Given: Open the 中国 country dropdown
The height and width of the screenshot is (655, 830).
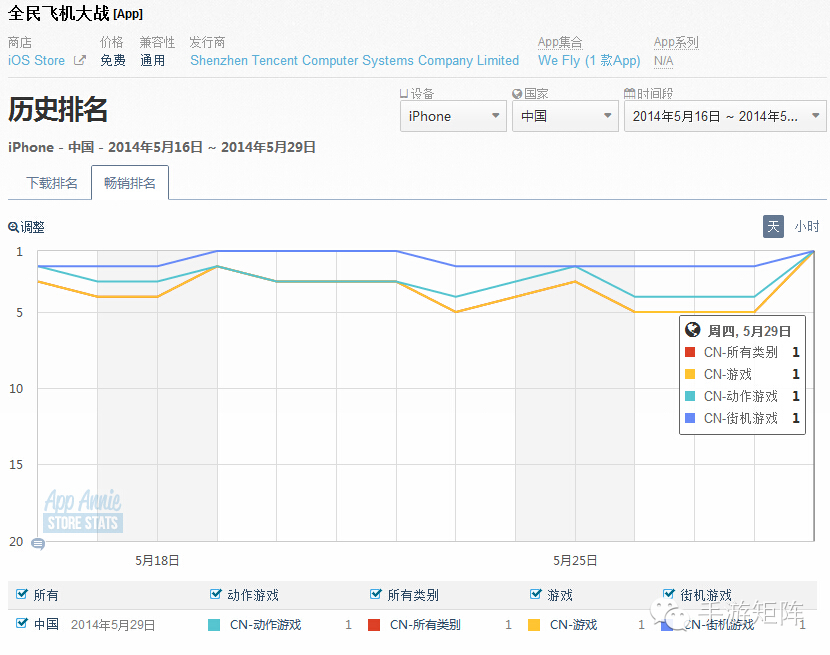Looking at the screenshot, I should 565,116.
